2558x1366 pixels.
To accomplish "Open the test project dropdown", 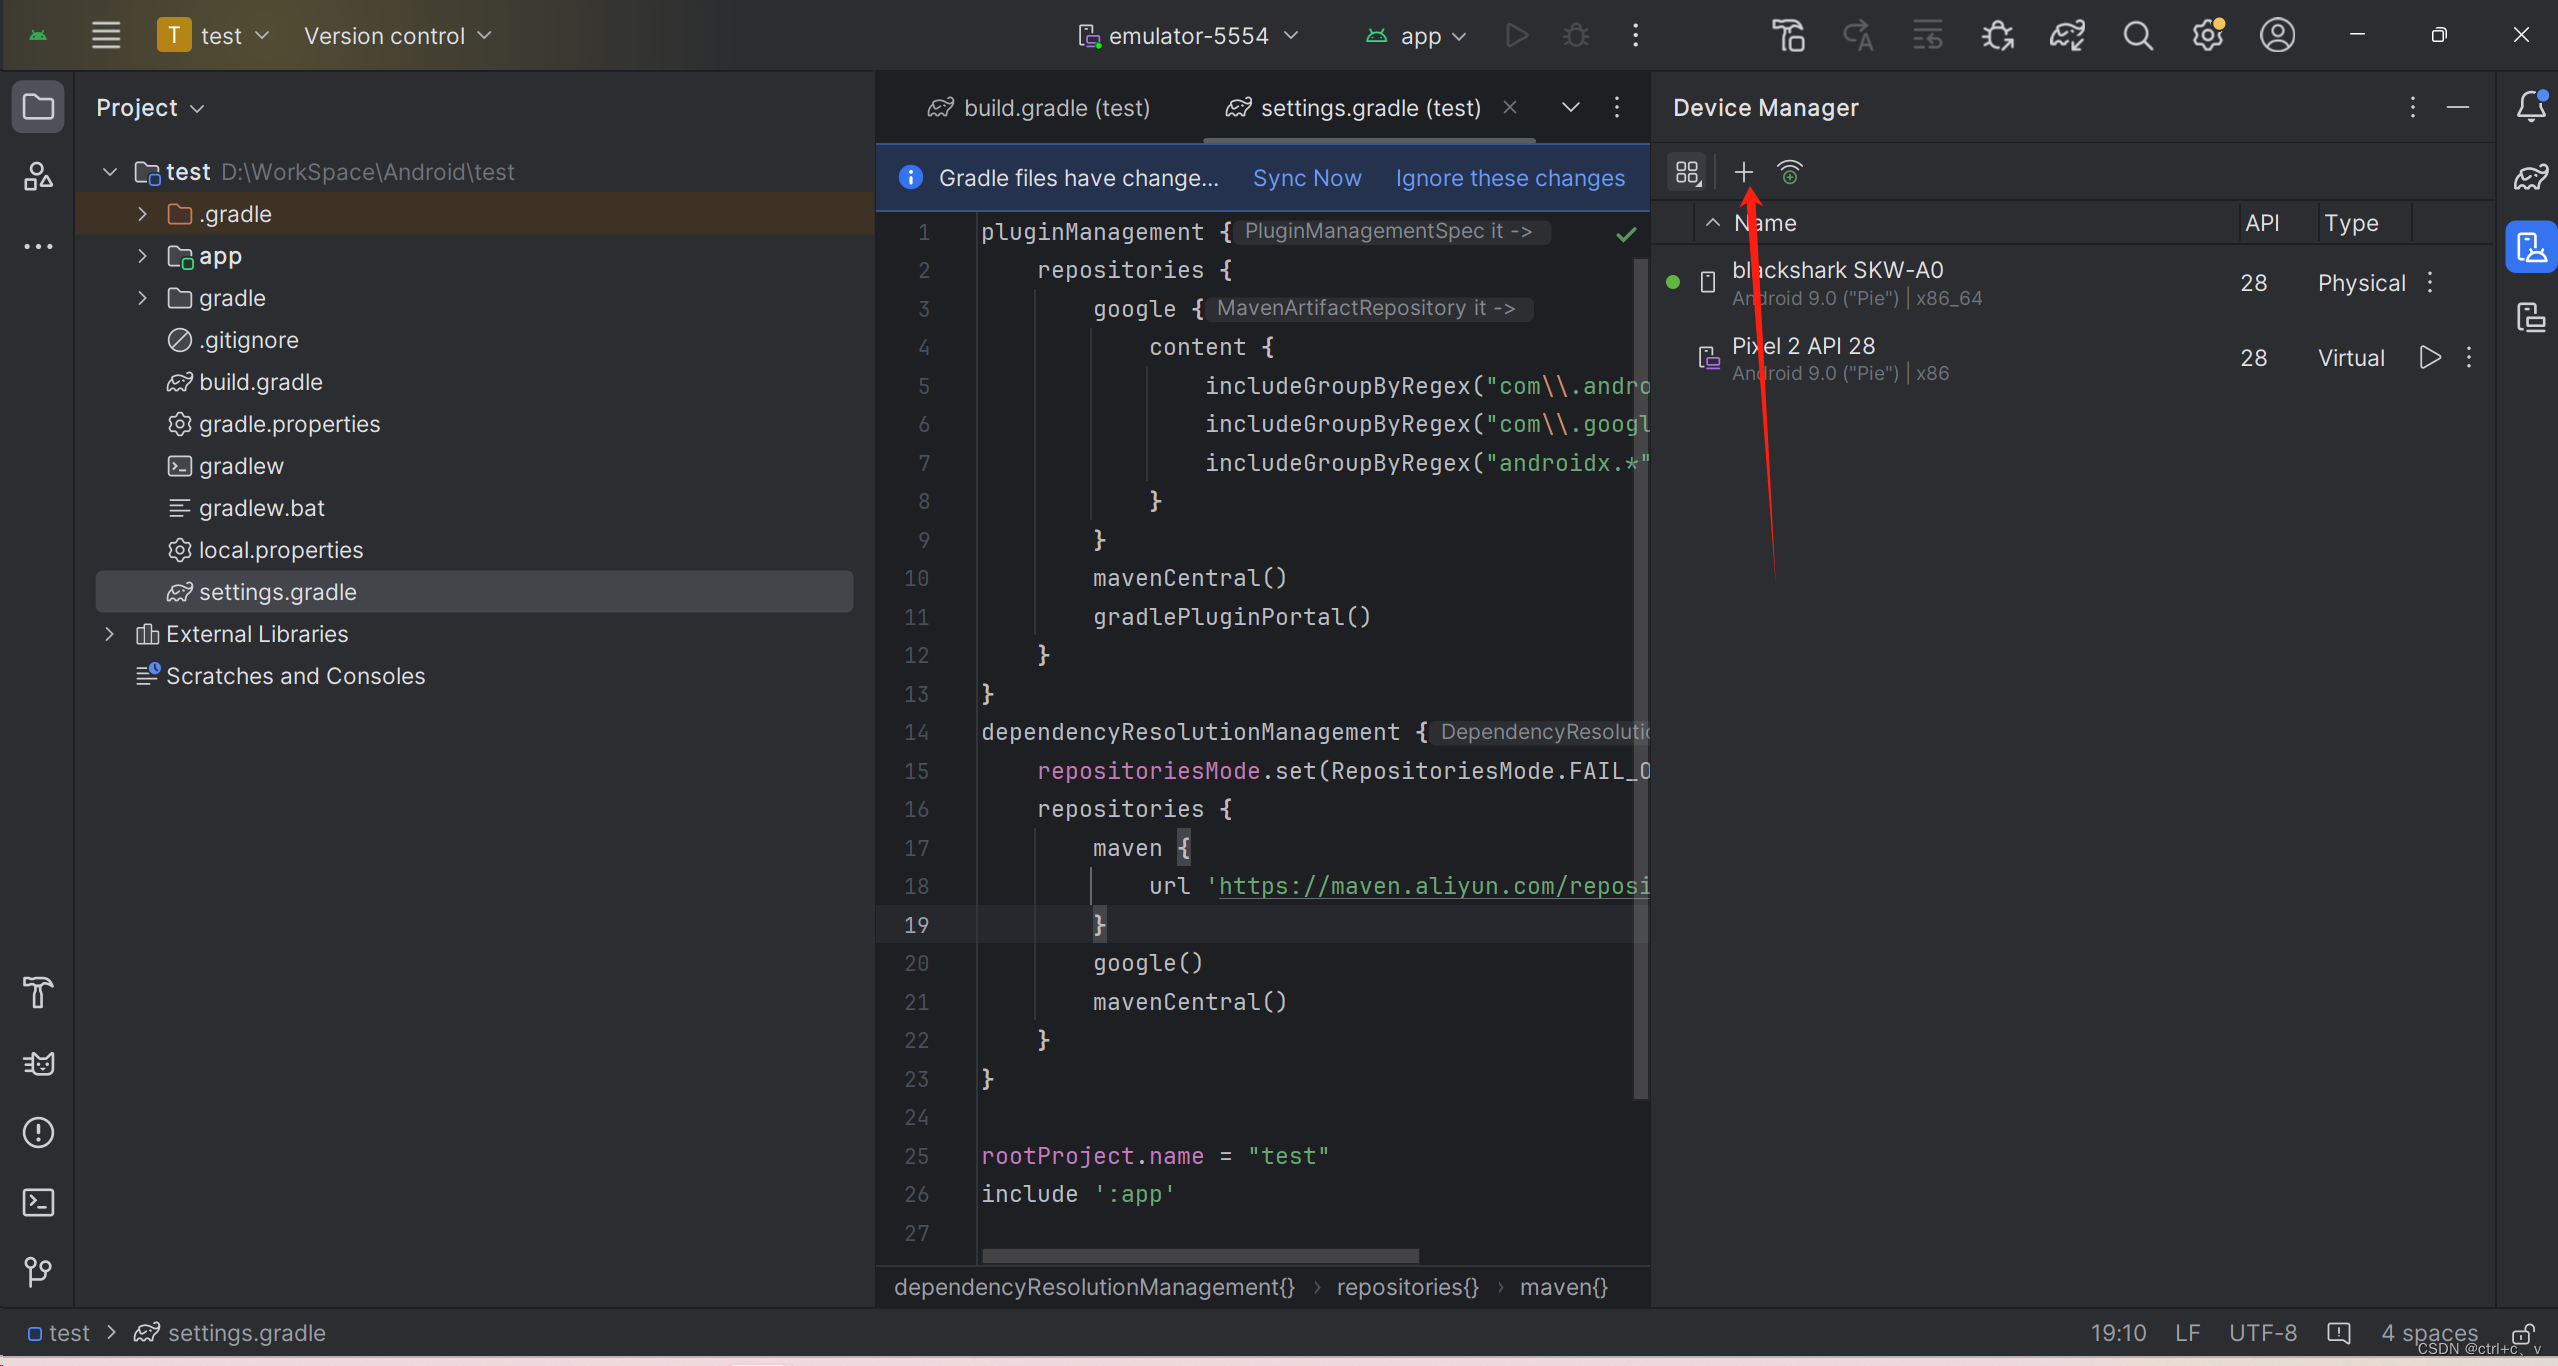I will coord(214,36).
